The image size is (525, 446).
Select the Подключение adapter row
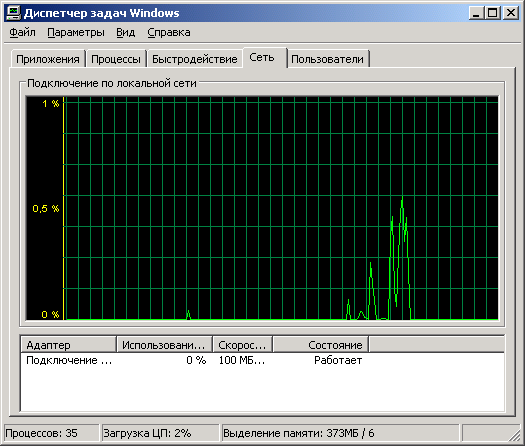click(x=262, y=360)
